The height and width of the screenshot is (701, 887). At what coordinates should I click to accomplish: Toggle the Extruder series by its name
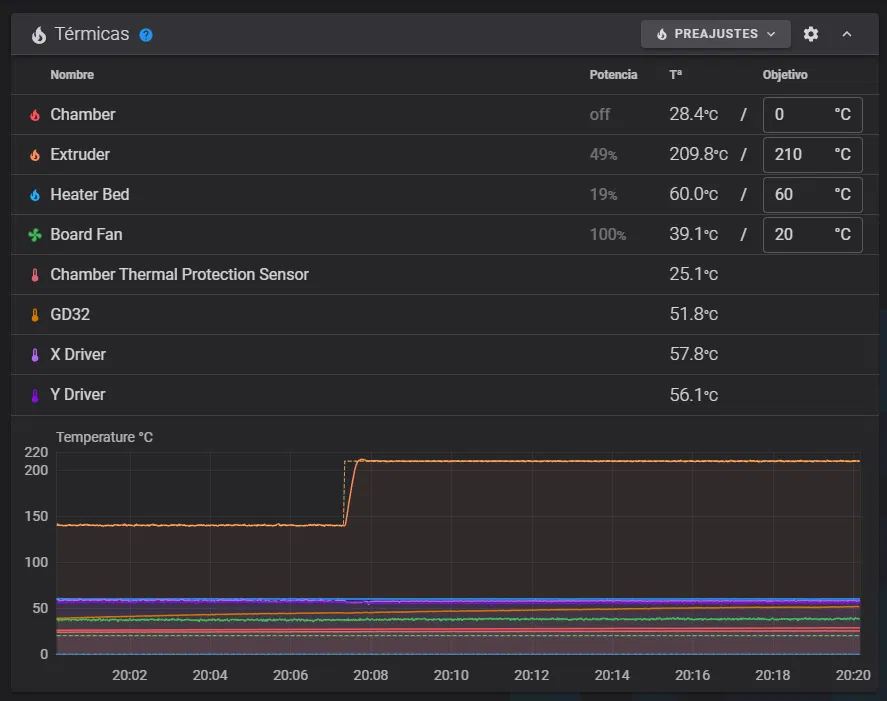click(x=80, y=155)
